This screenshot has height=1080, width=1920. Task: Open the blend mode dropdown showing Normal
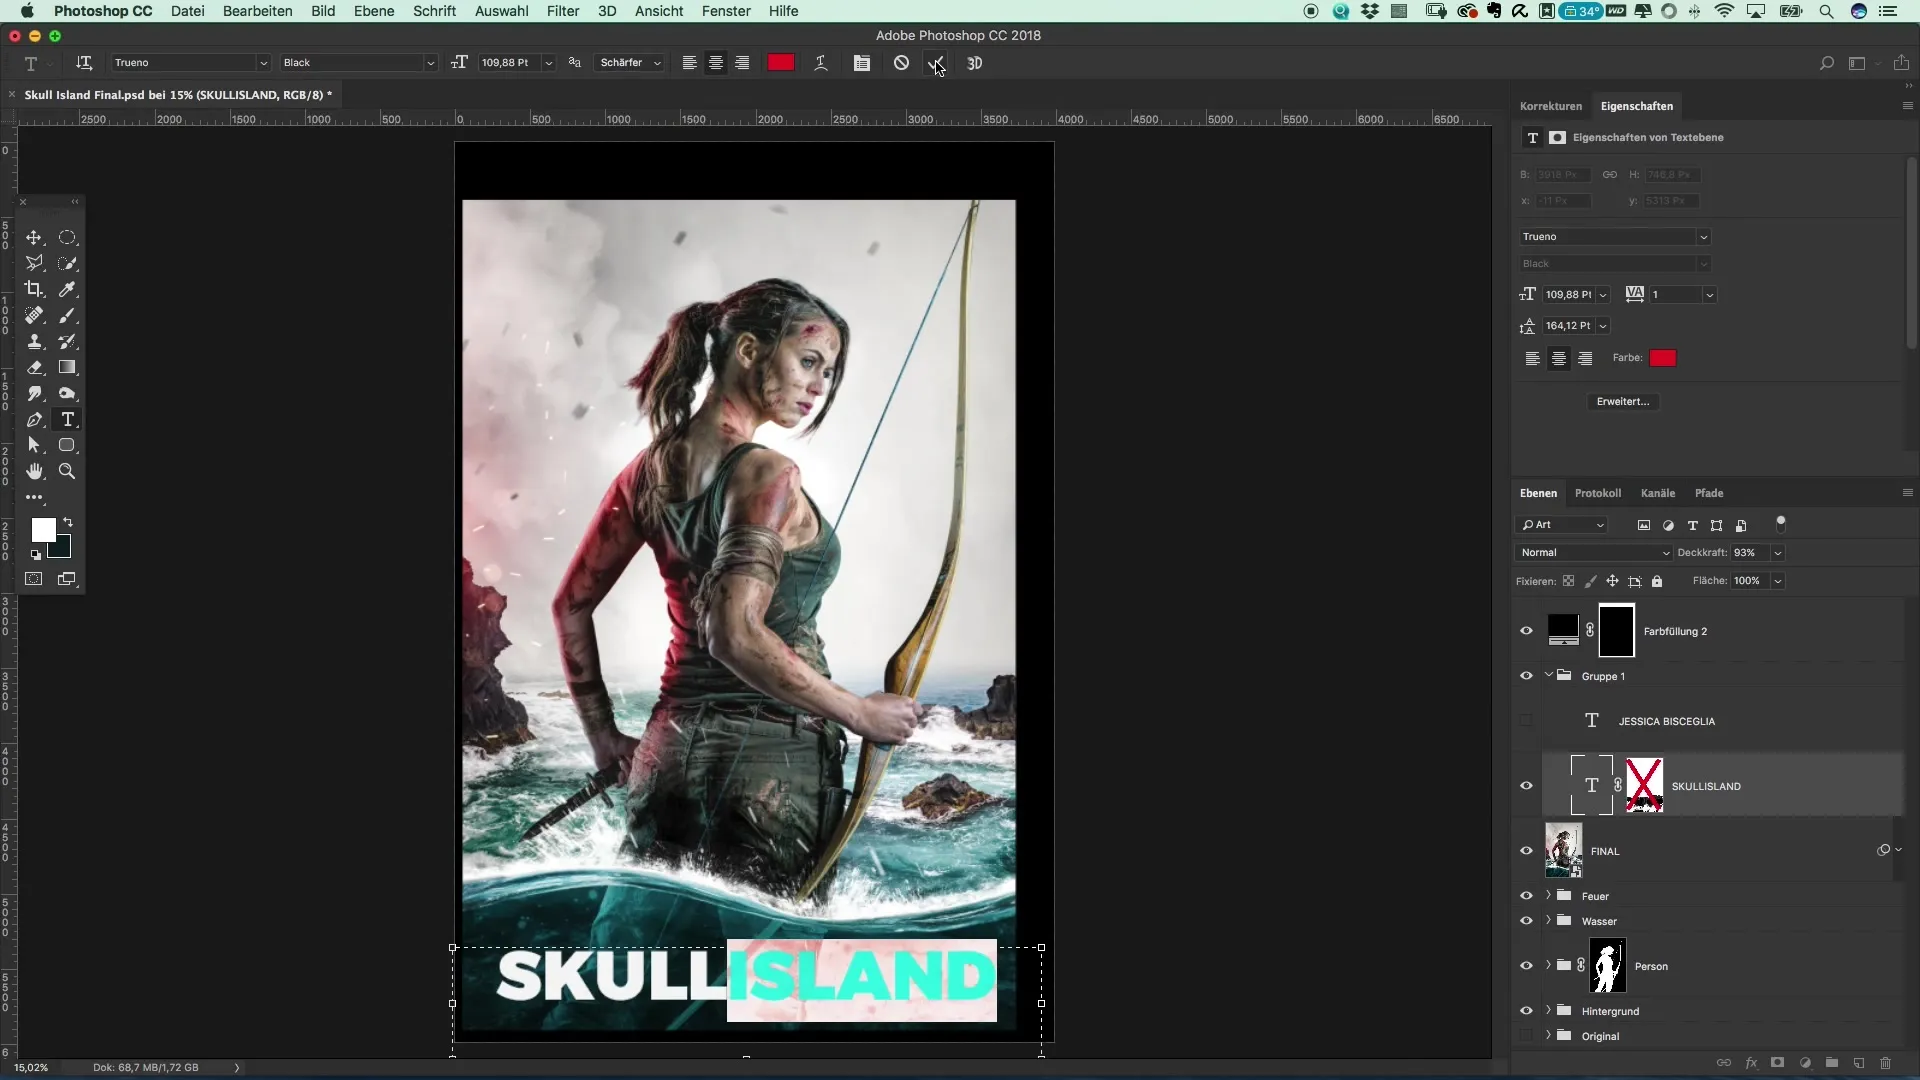(x=1593, y=553)
